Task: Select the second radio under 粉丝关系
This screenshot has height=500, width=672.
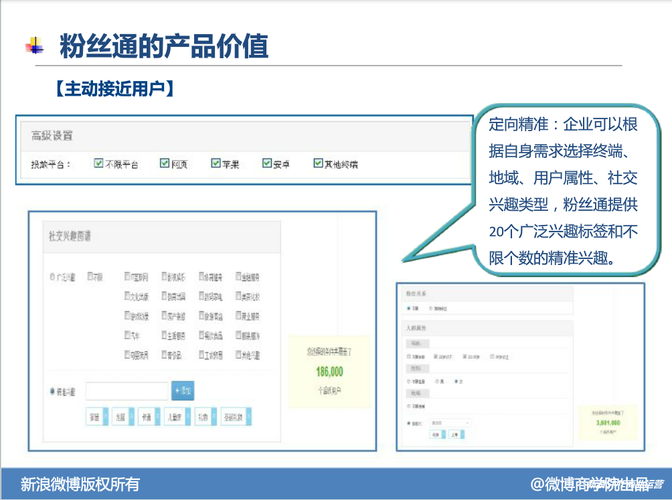Action: tap(431, 308)
